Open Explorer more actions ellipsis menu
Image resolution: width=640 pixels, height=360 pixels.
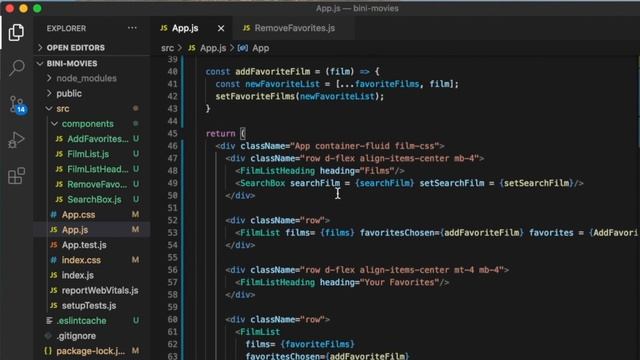tap(132, 28)
